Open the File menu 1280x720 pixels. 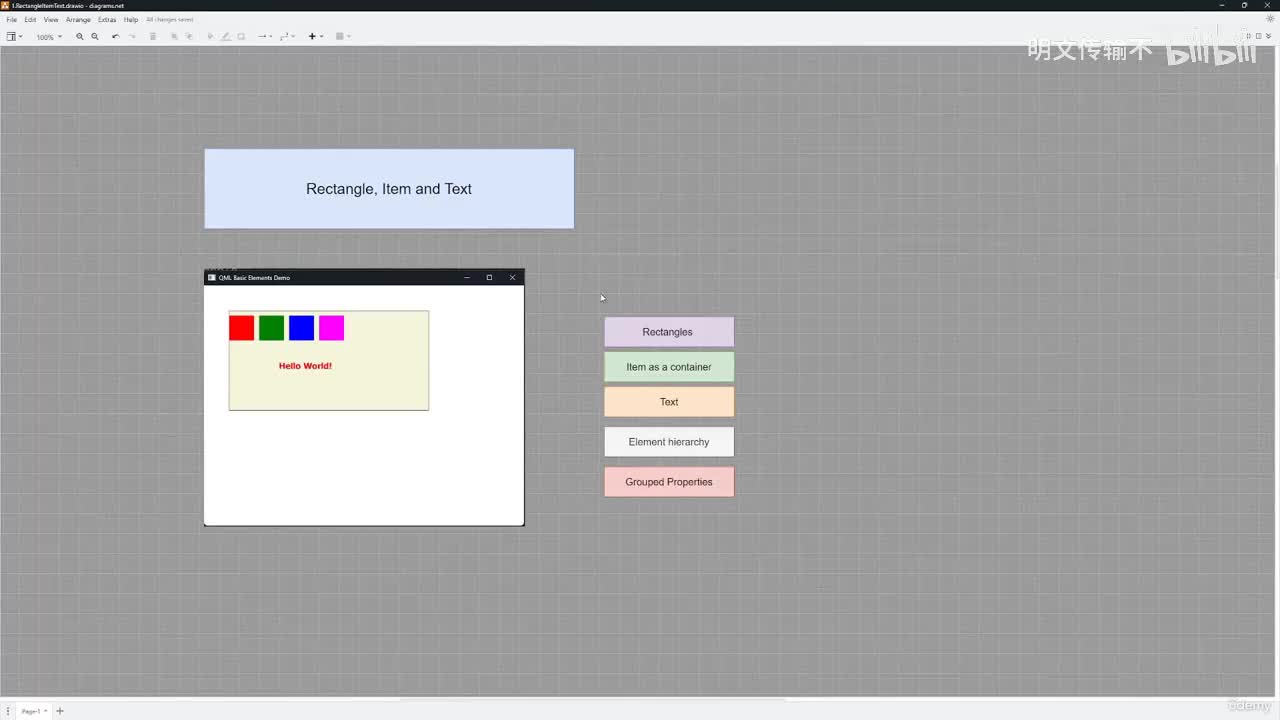pyautogui.click(x=12, y=20)
